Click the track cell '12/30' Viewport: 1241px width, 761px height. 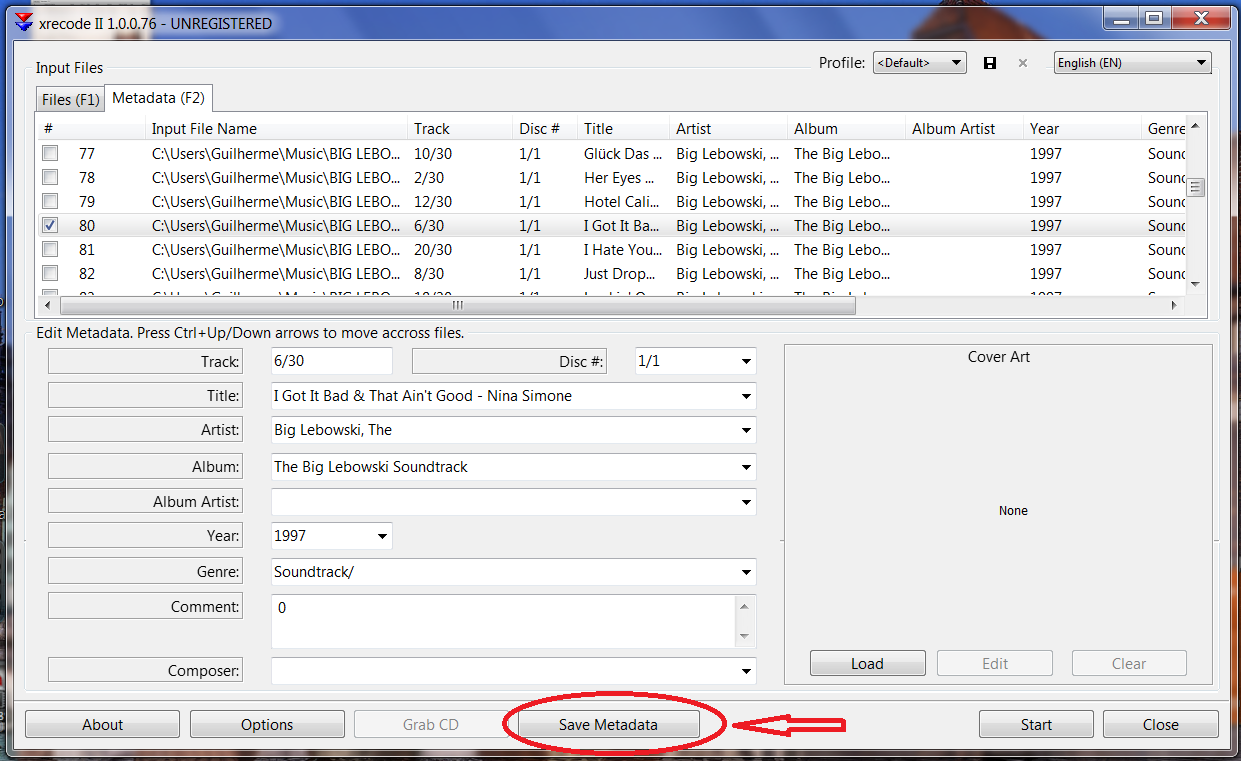(x=433, y=202)
